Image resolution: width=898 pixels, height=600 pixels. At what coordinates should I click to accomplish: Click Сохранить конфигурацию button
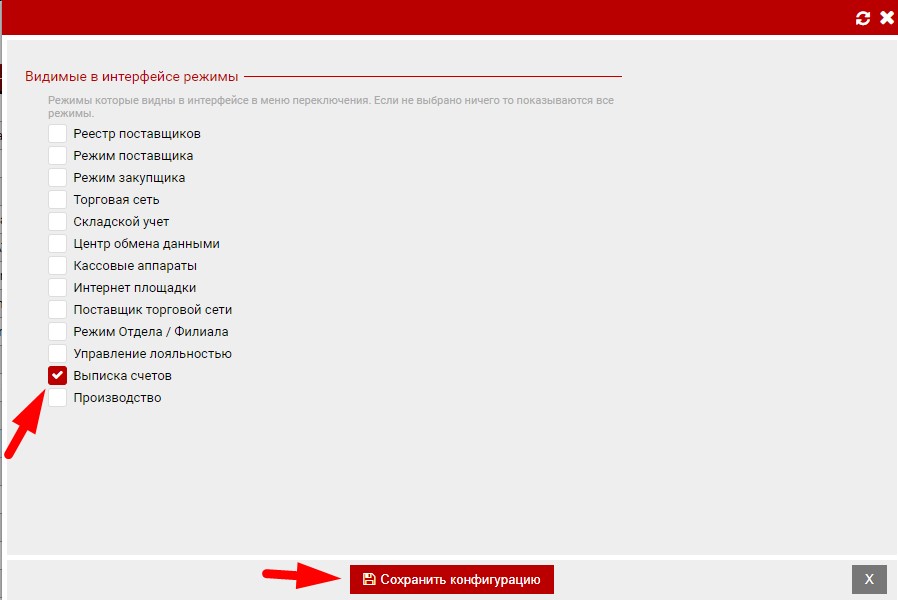pyautogui.click(x=451, y=579)
